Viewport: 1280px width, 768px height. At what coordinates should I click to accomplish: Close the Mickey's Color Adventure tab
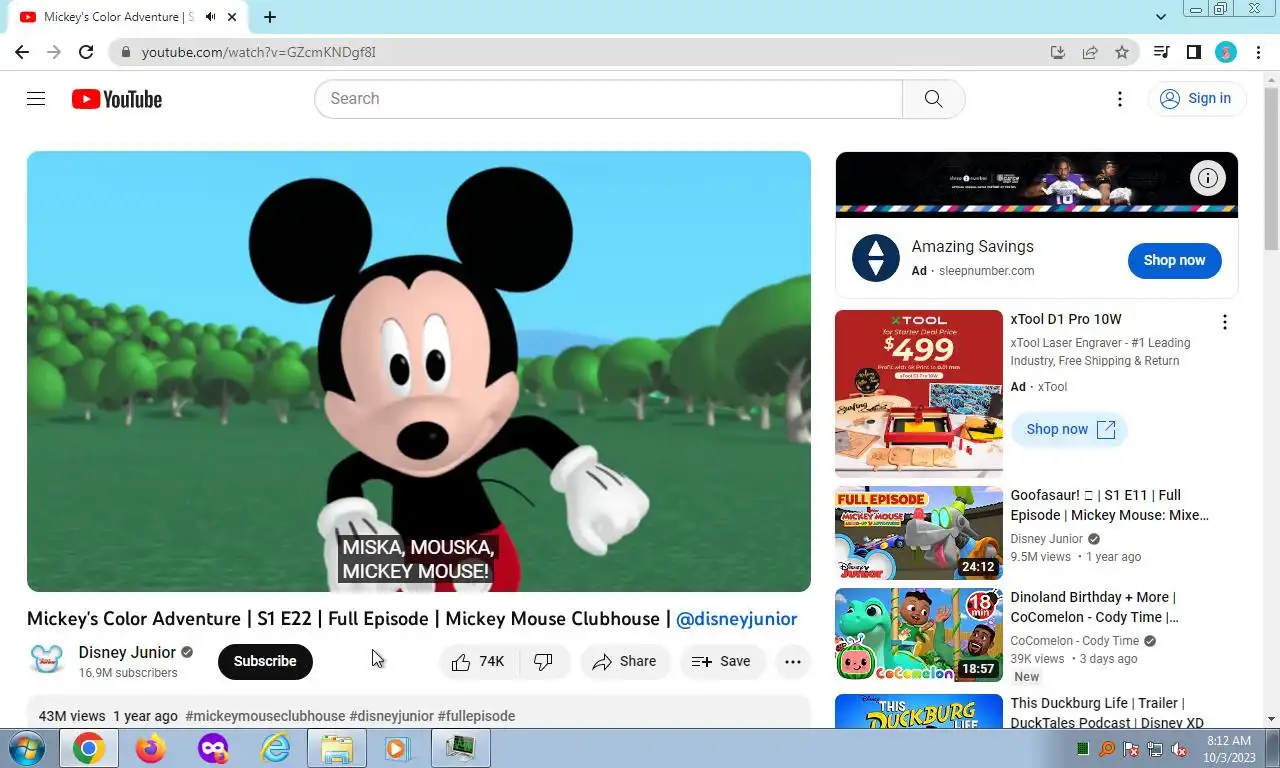tap(233, 17)
